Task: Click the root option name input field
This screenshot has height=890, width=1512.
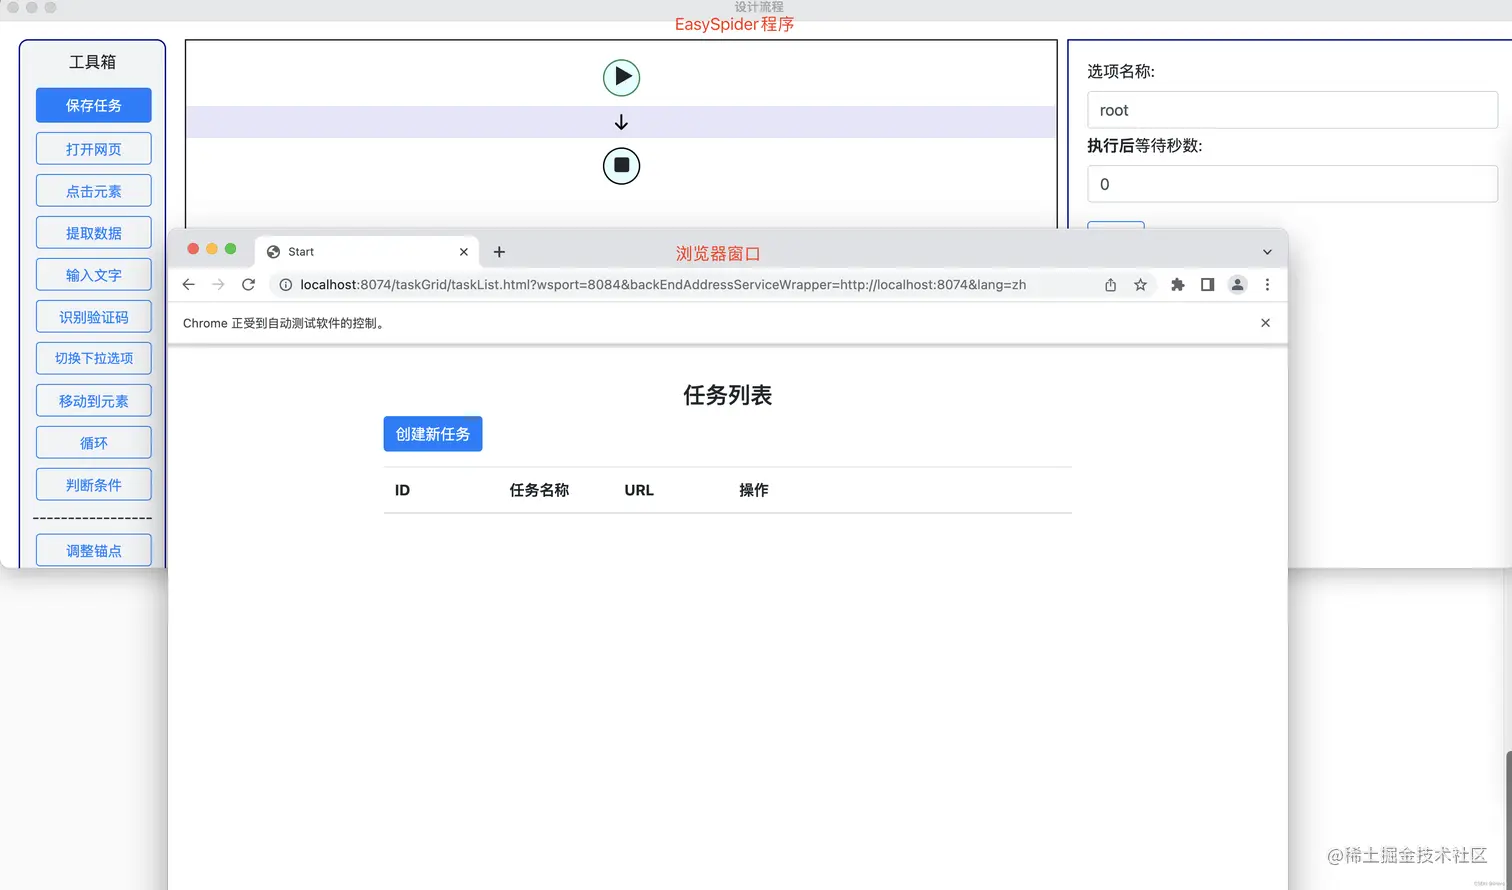Action: coord(1291,110)
